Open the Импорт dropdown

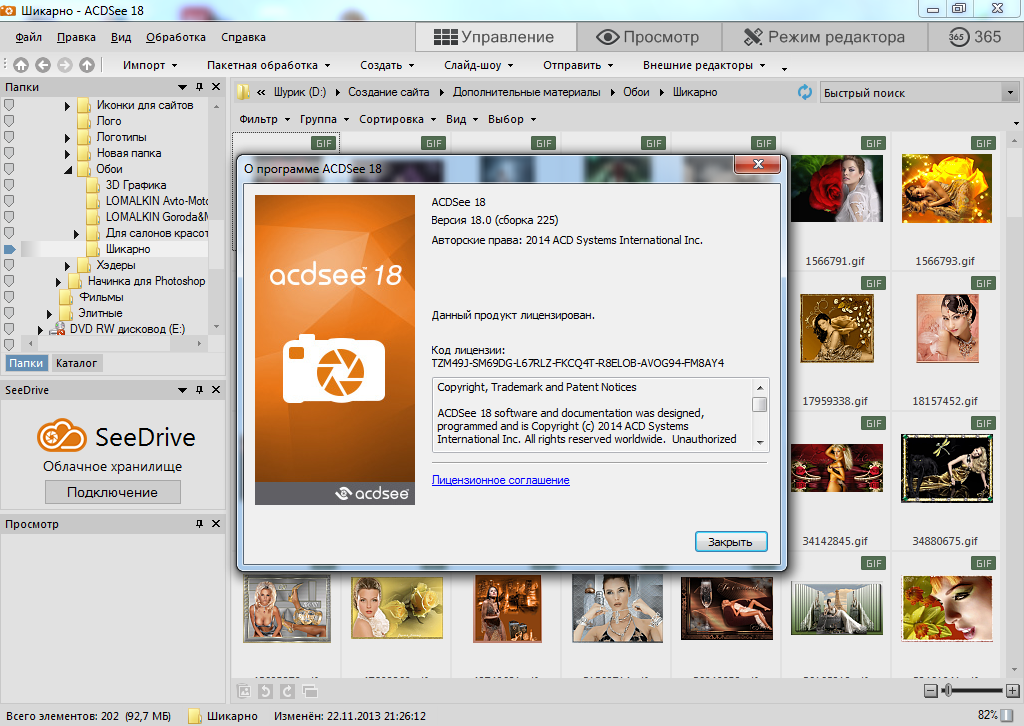pyautogui.click(x=150, y=65)
